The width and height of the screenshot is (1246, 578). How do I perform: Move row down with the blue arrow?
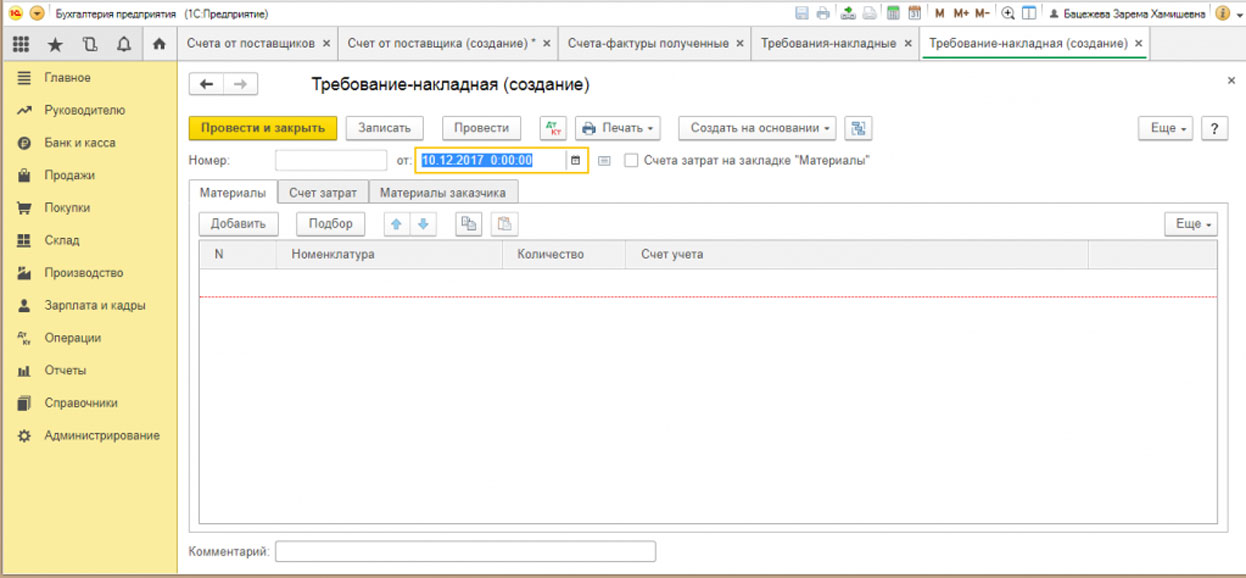423,224
